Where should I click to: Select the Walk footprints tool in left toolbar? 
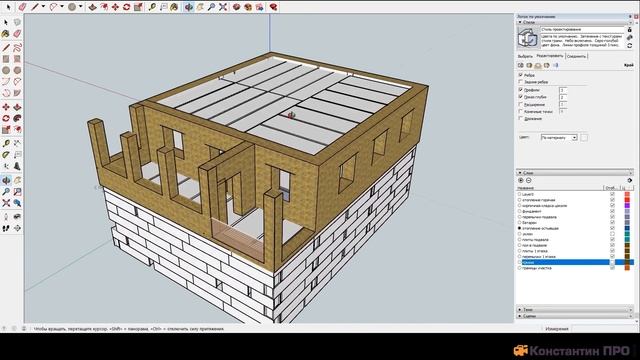6,229
